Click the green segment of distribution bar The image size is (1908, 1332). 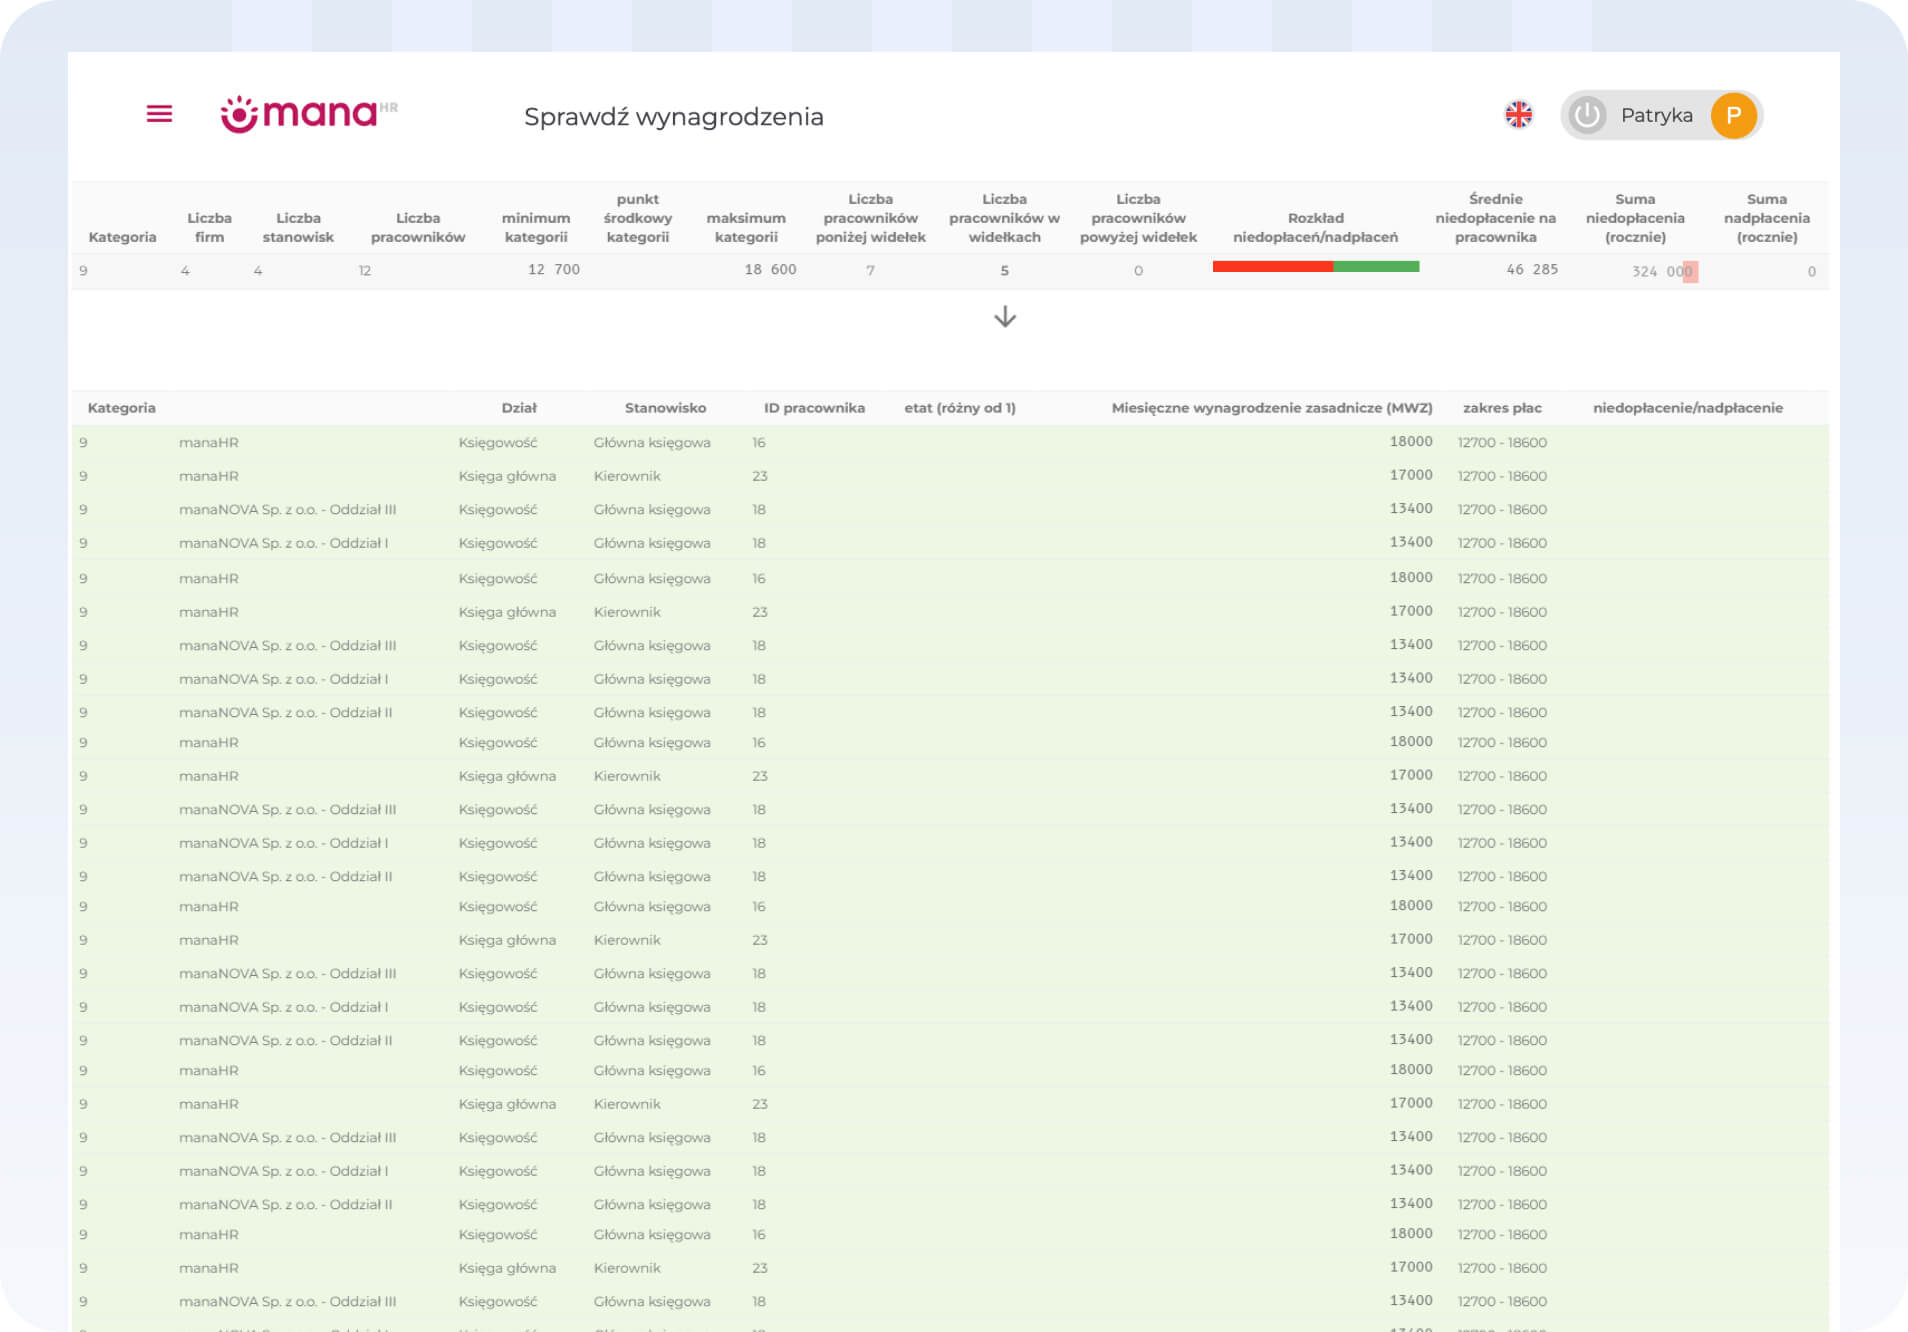pyautogui.click(x=1376, y=267)
